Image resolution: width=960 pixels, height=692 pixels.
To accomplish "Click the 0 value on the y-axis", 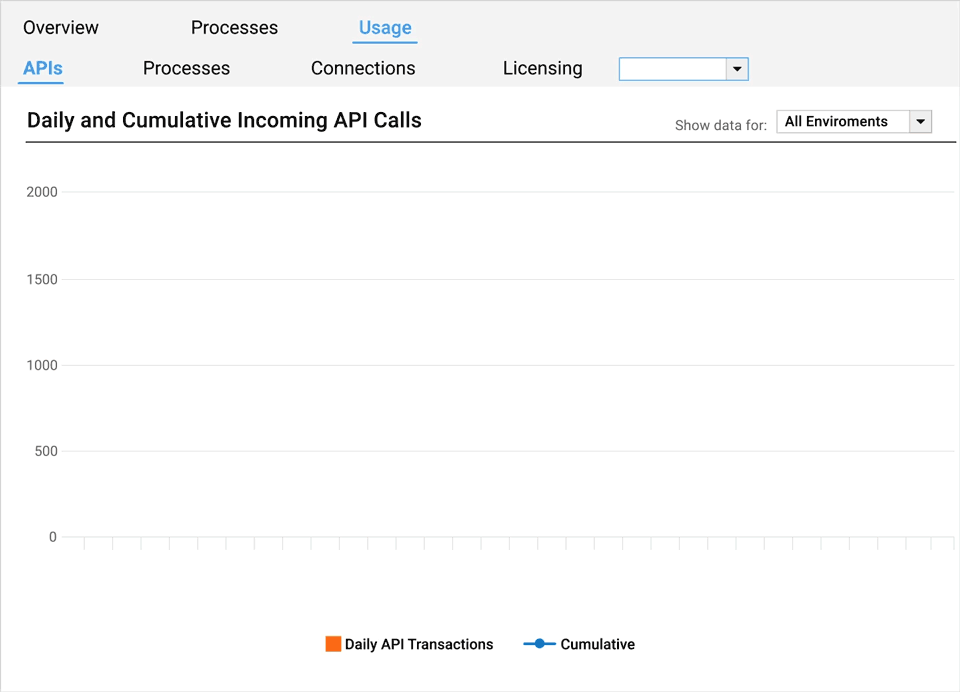I will [x=53, y=537].
